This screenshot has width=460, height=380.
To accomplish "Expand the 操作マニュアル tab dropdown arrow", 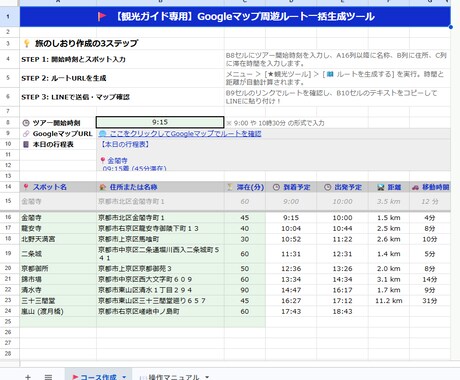I will [207, 377].
